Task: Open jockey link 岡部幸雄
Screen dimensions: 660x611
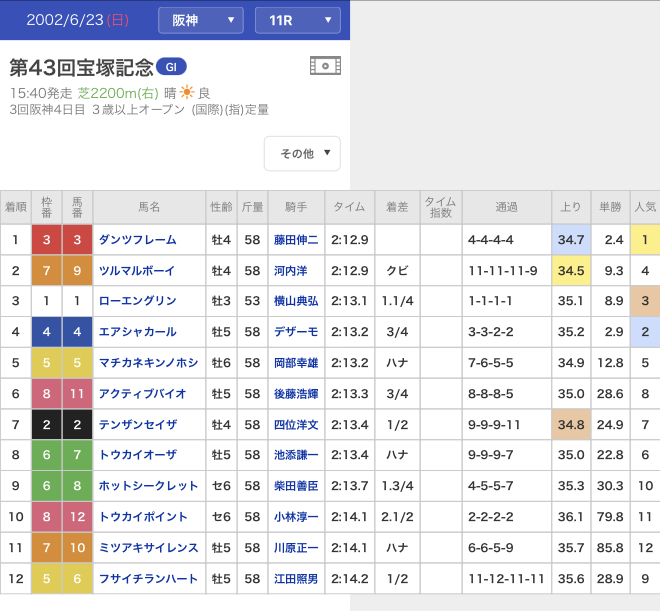Action: [x=296, y=363]
